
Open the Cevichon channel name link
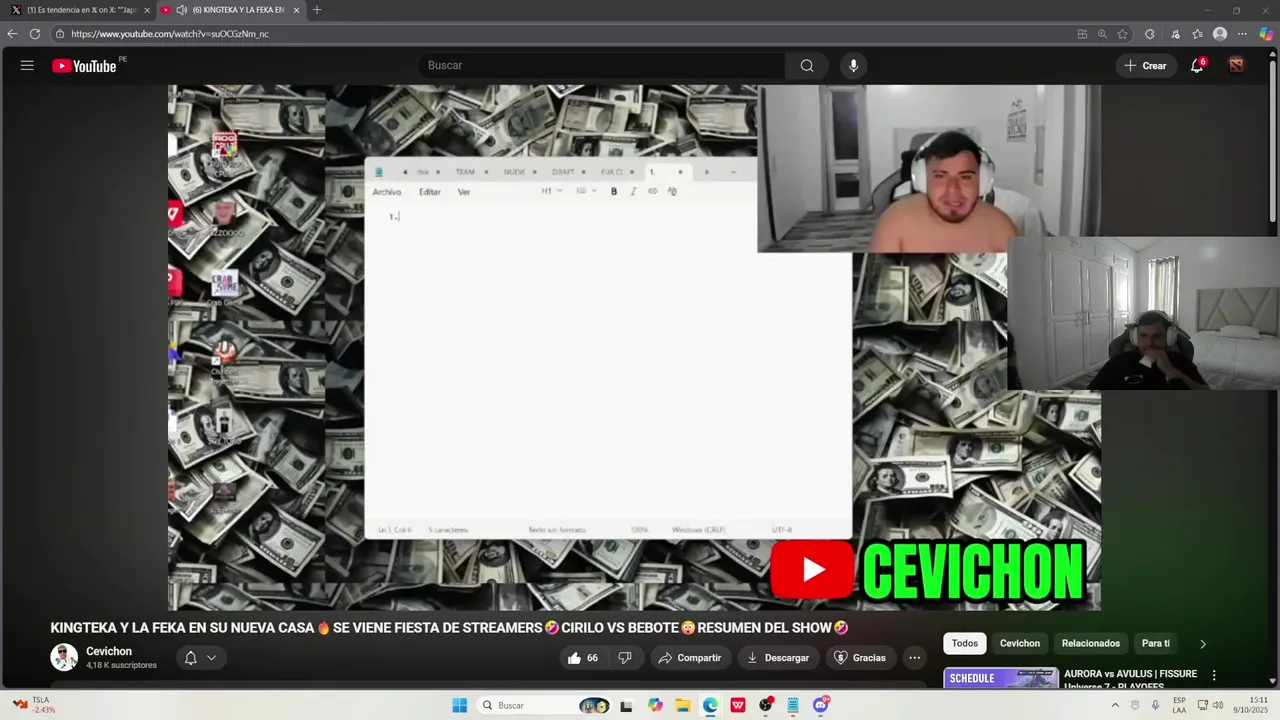tap(109, 651)
